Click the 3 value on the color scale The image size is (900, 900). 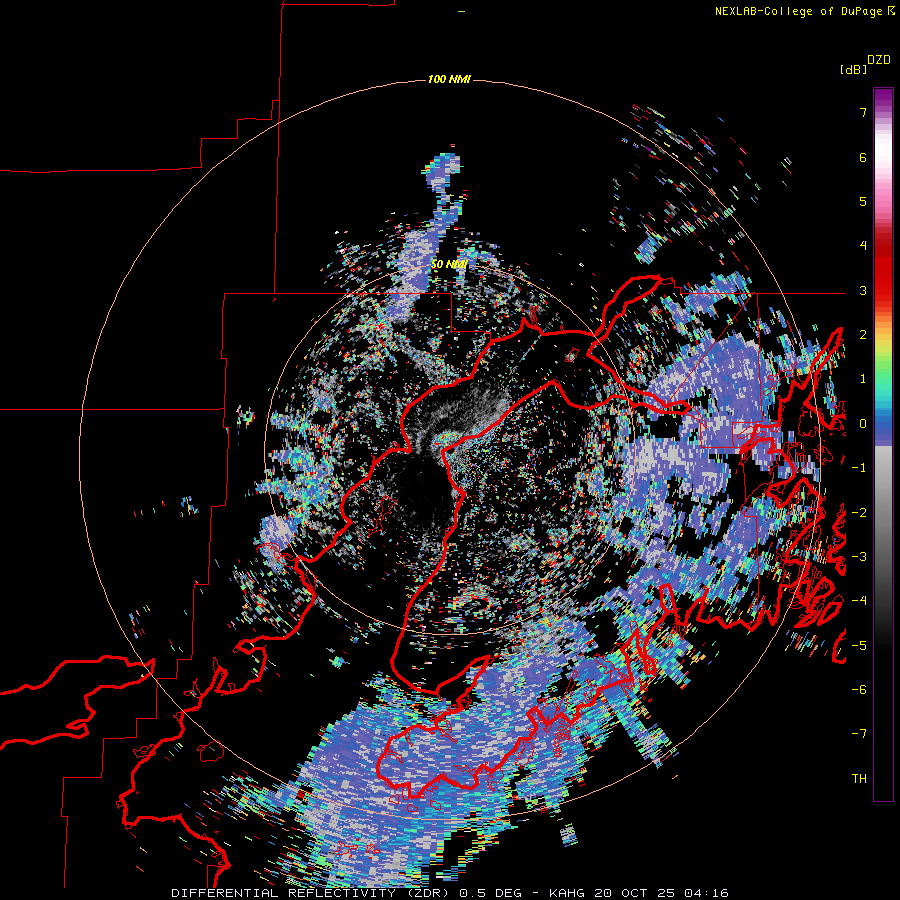863,290
